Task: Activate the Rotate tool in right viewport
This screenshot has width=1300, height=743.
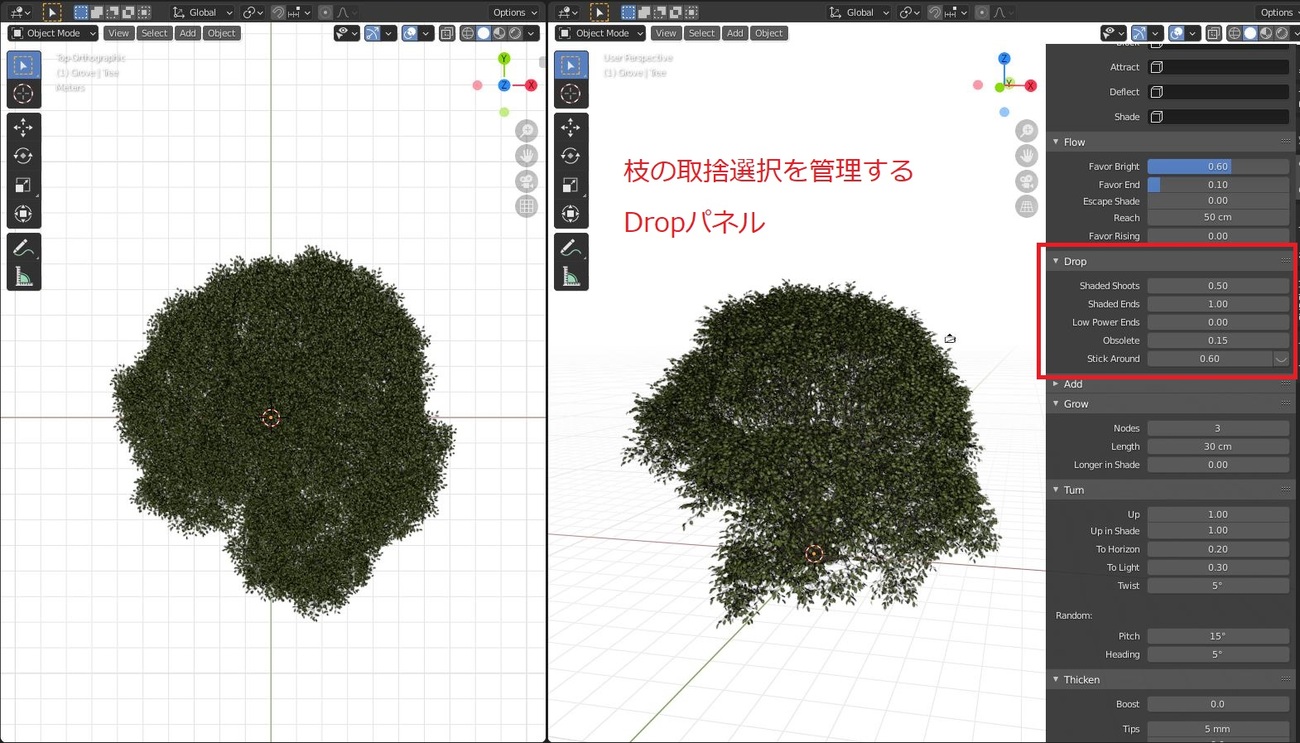Action: click(x=570, y=156)
